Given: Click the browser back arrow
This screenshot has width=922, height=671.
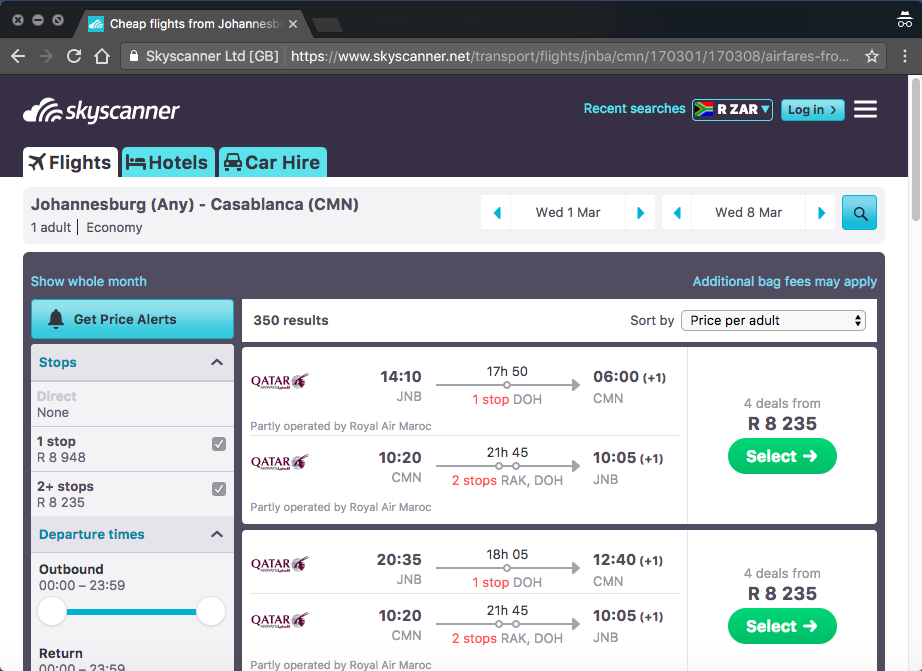Looking at the screenshot, I should 18,56.
